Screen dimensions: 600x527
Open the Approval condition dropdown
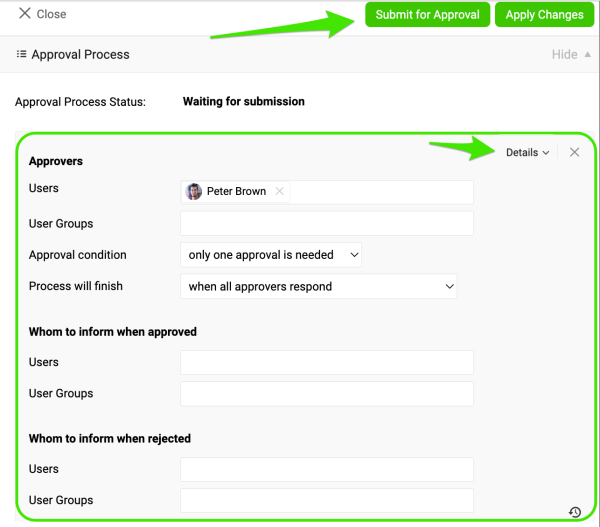(271, 255)
